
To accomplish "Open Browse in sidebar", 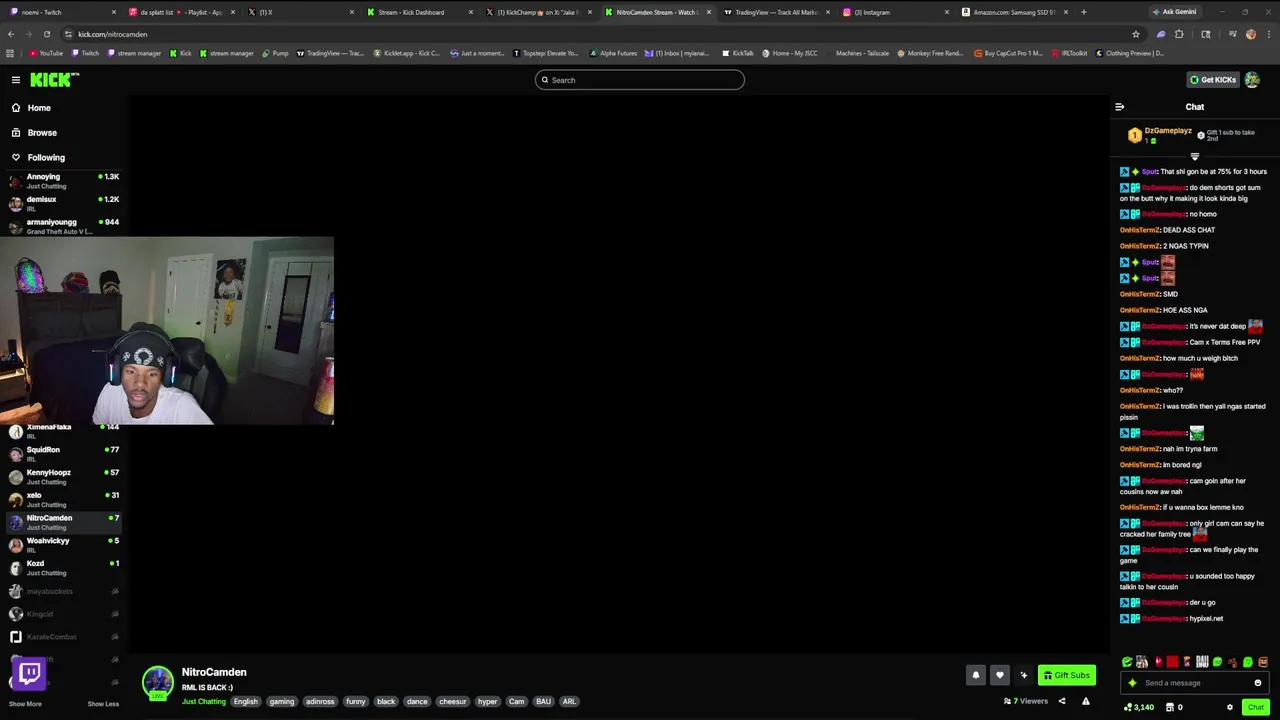I will pos(34,132).
